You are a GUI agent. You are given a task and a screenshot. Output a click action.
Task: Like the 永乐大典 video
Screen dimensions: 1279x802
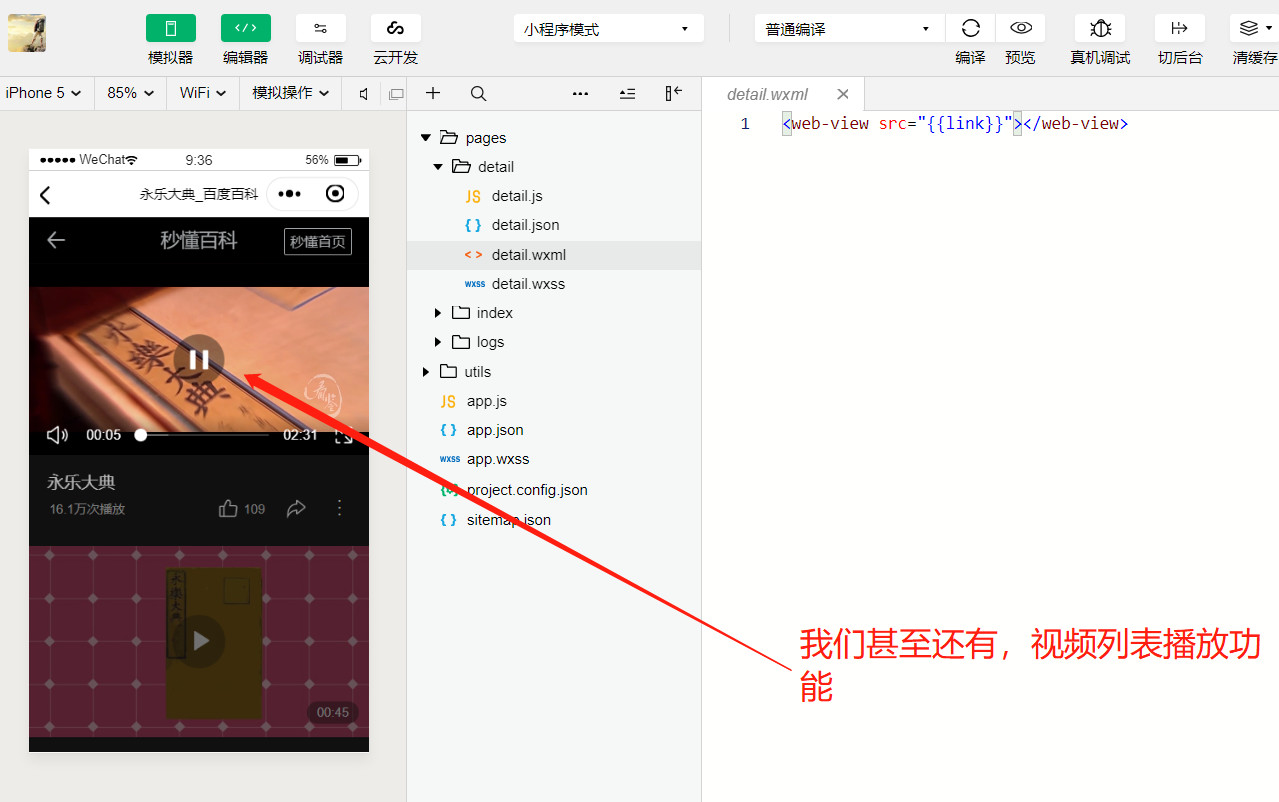click(229, 509)
